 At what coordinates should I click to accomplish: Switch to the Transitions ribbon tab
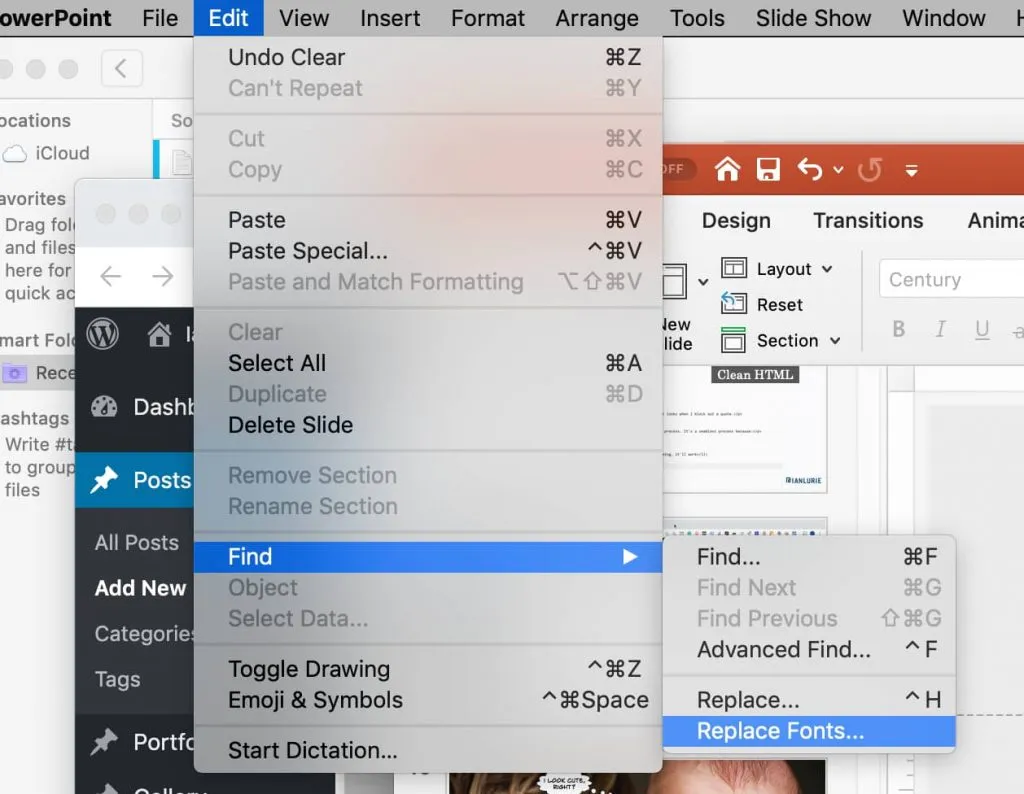coord(868,221)
